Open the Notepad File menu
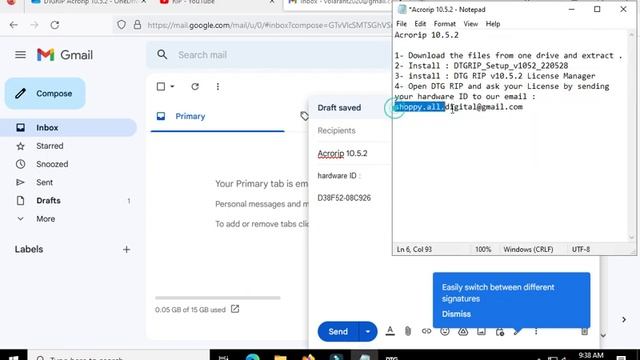 [402, 24]
